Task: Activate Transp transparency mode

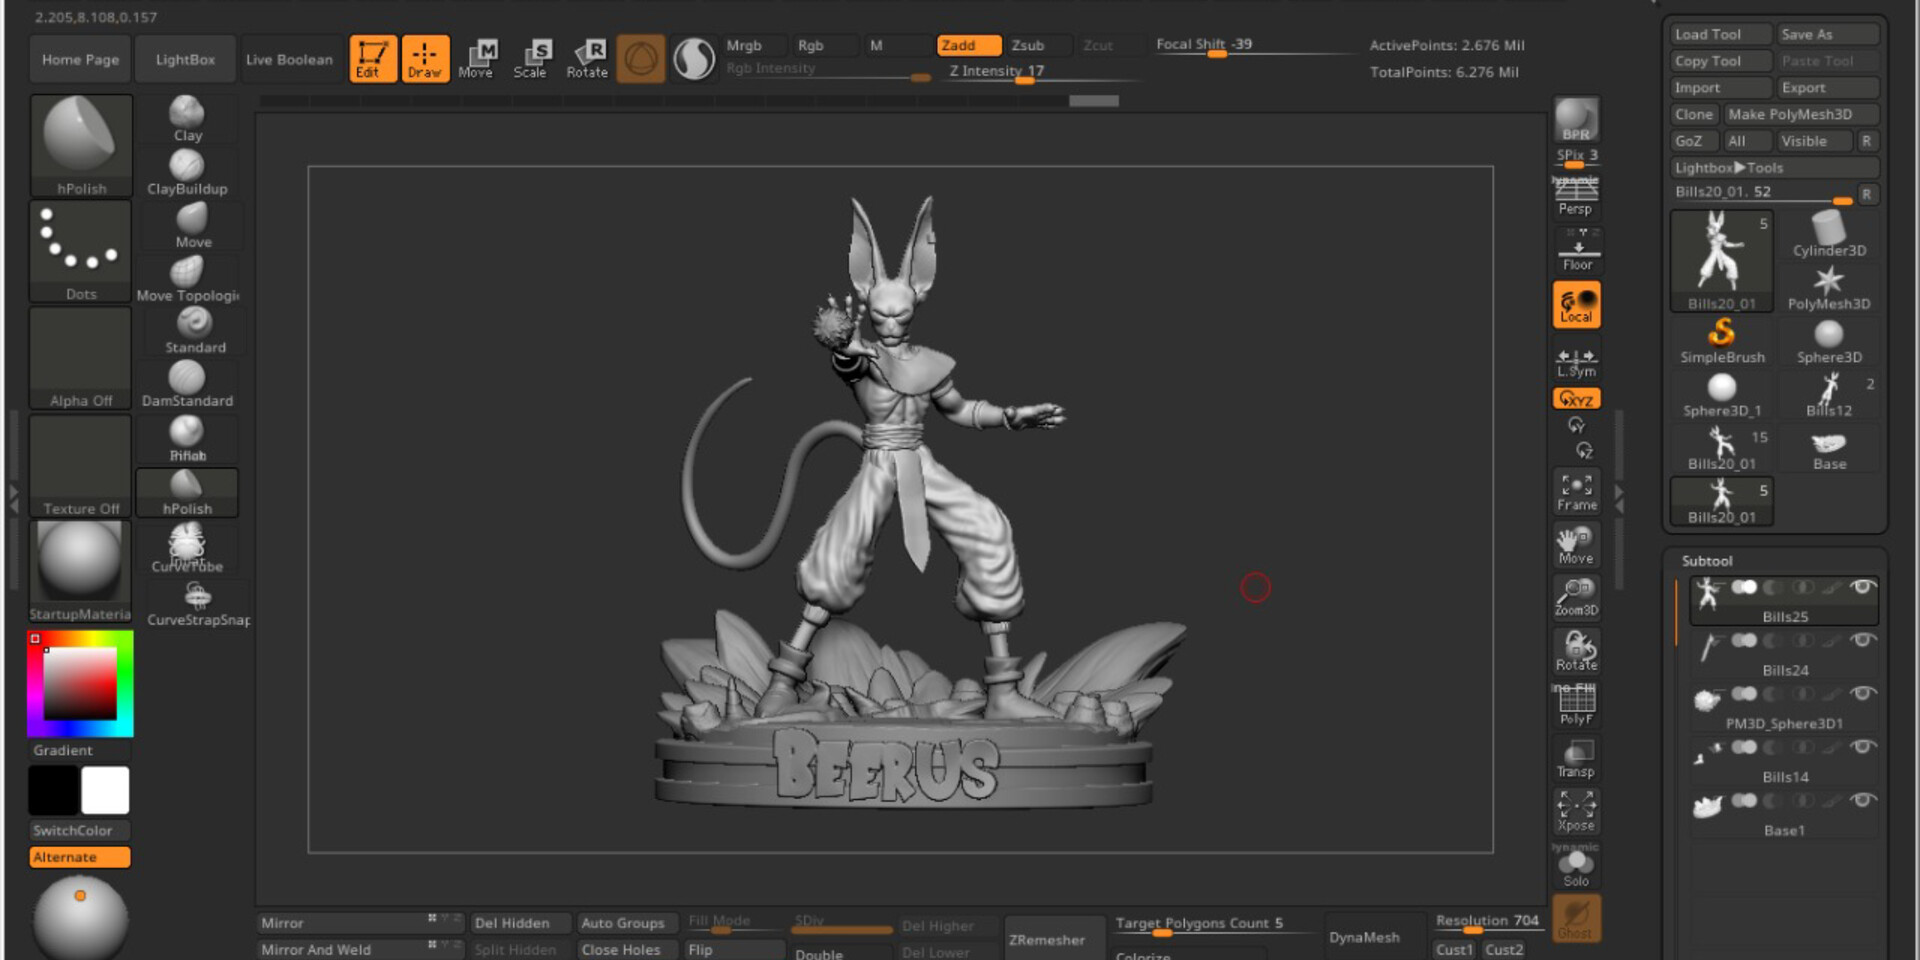Action: (x=1575, y=756)
